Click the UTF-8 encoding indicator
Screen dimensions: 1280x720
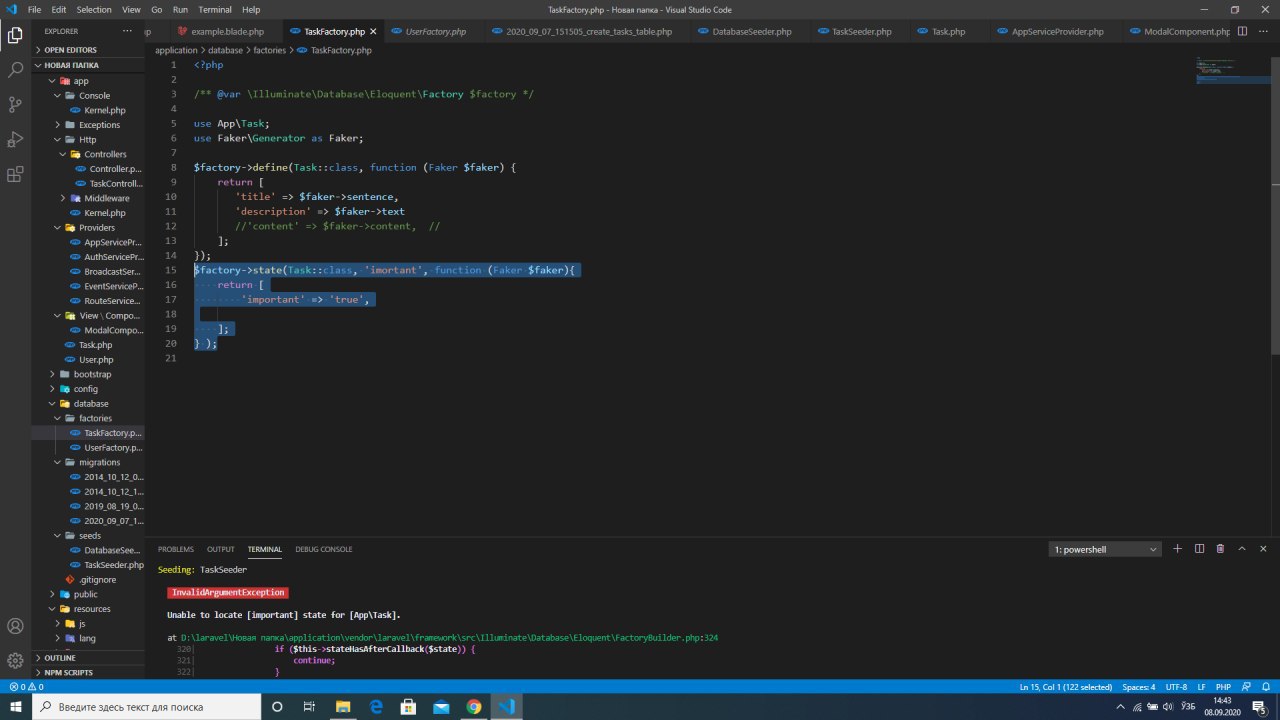click(1176, 687)
